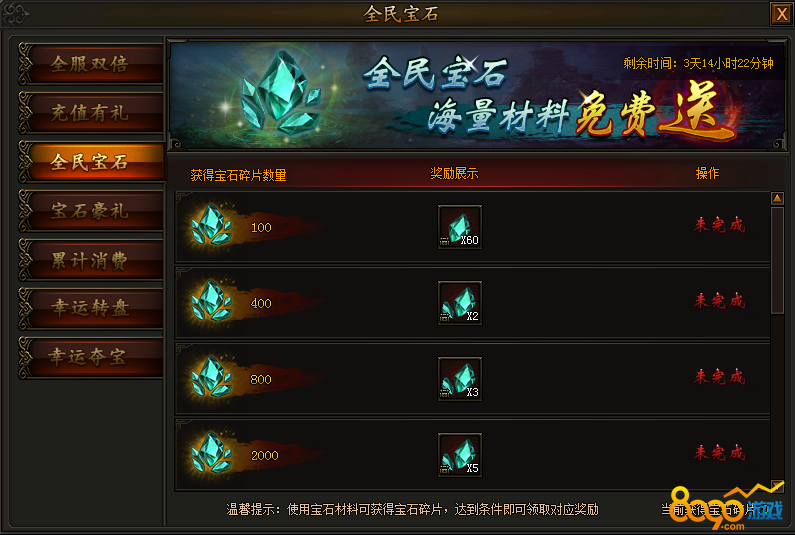795x535 pixels.
Task: Select the 全民宝石 sidebar tab
Action: click(x=91, y=162)
